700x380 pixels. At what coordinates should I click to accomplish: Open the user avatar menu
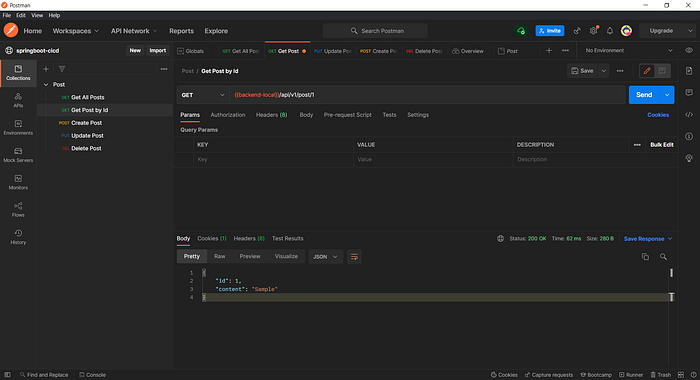(626, 31)
